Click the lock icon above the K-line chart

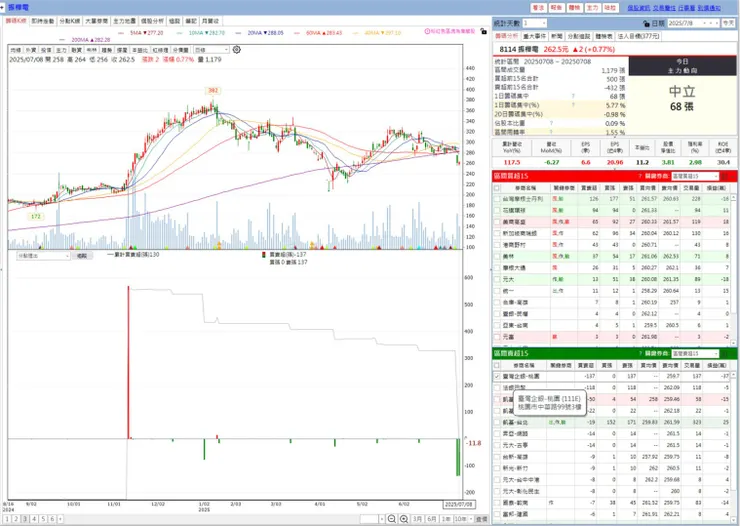point(483,31)
